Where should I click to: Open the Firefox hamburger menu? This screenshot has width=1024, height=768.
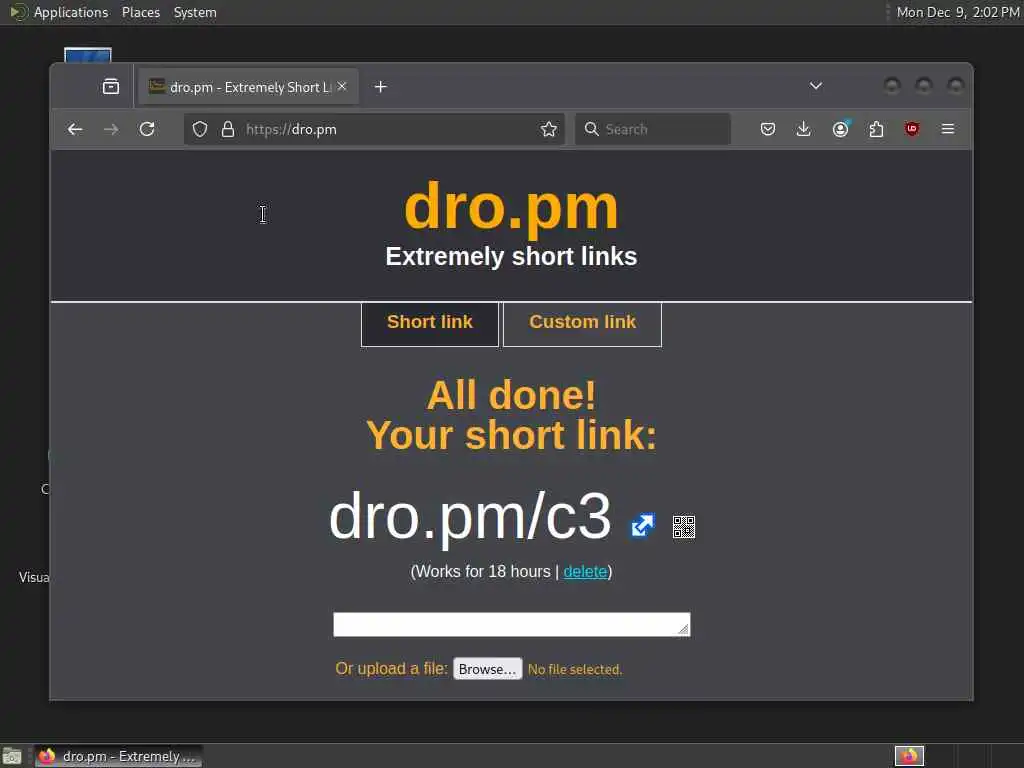pos(948,129)
